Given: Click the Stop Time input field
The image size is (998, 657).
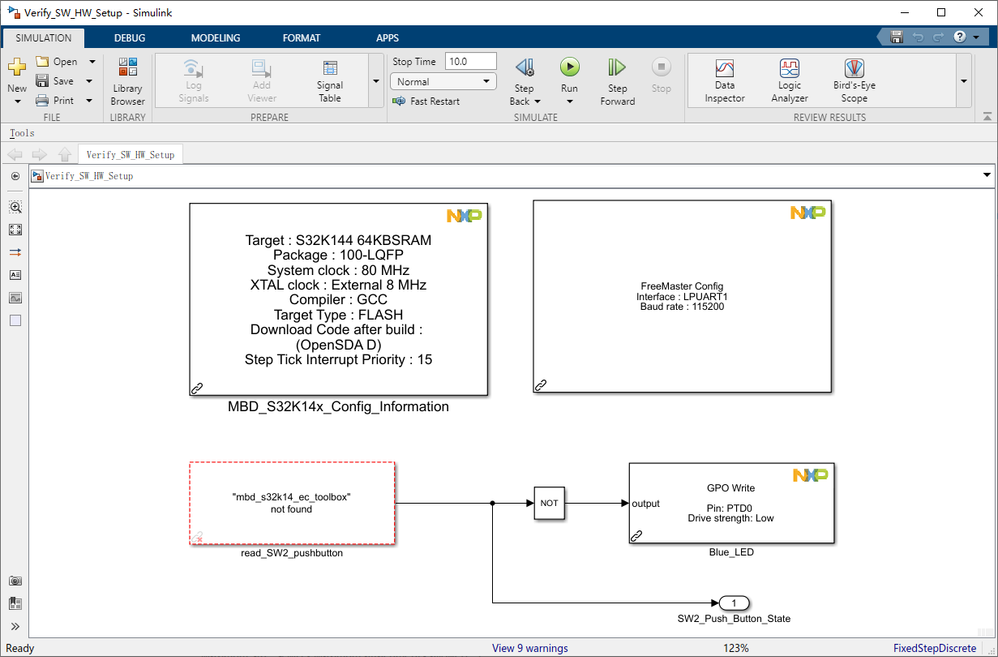Looking at the screenshot, I should pos(470,62).
